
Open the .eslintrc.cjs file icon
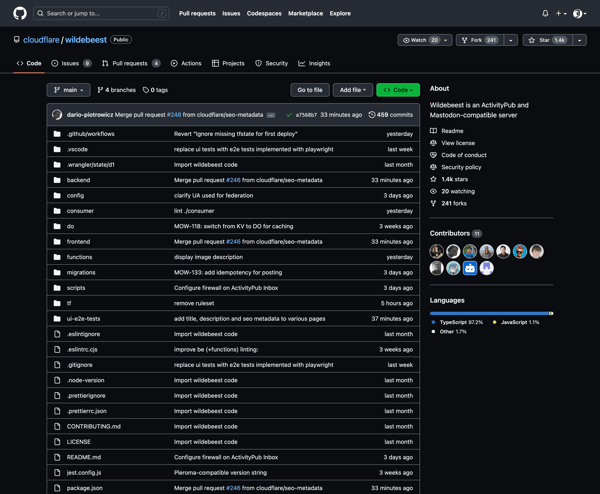57,350
